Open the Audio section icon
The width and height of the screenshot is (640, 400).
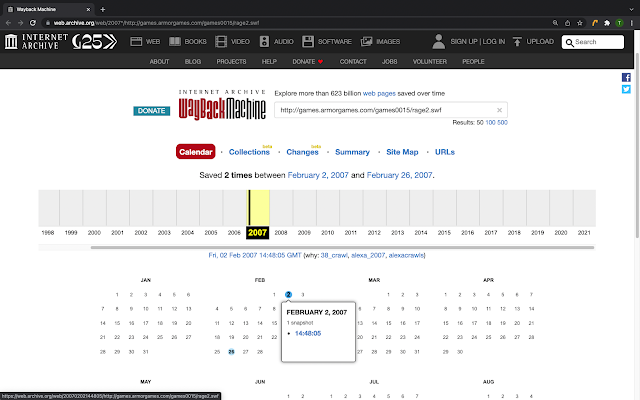(x=264, y=41)
